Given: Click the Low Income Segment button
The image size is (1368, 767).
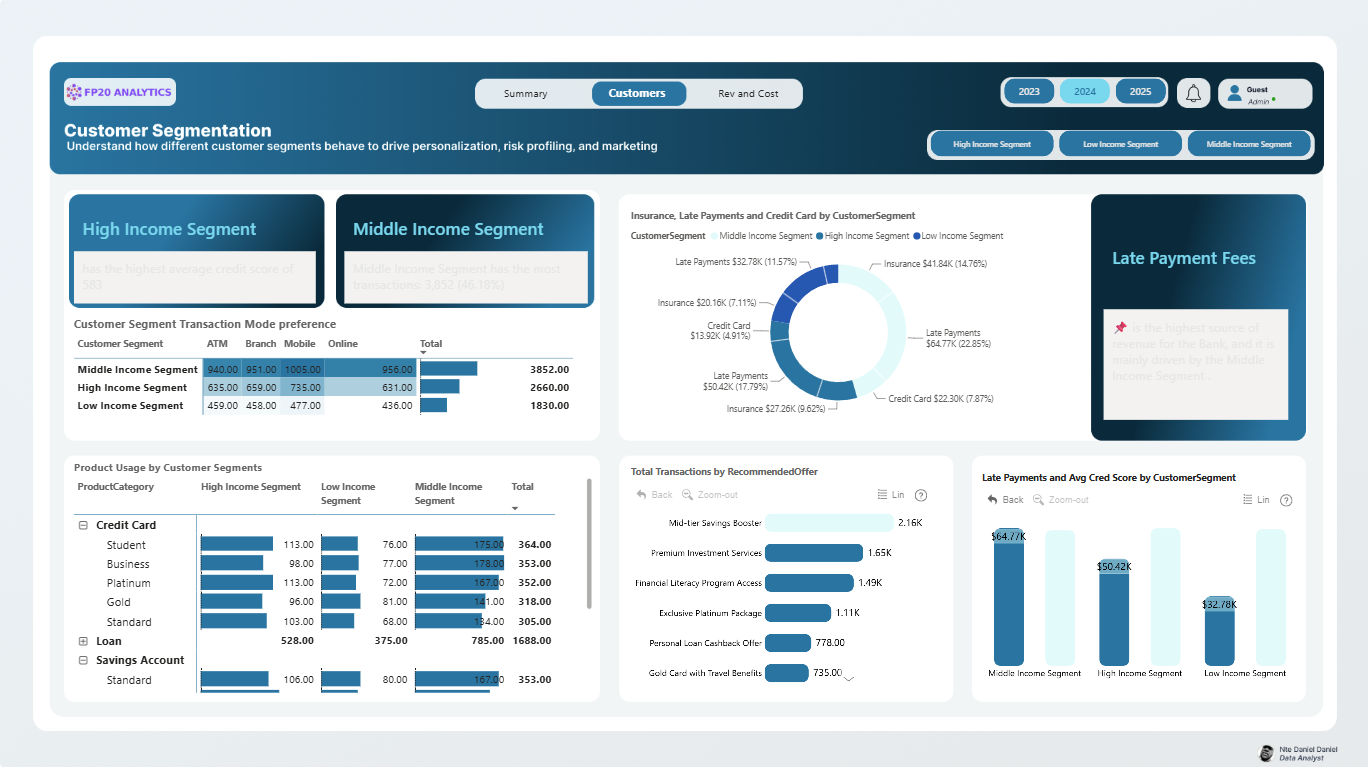Looking at the screenshot, I should click(x=1120, y=144).
